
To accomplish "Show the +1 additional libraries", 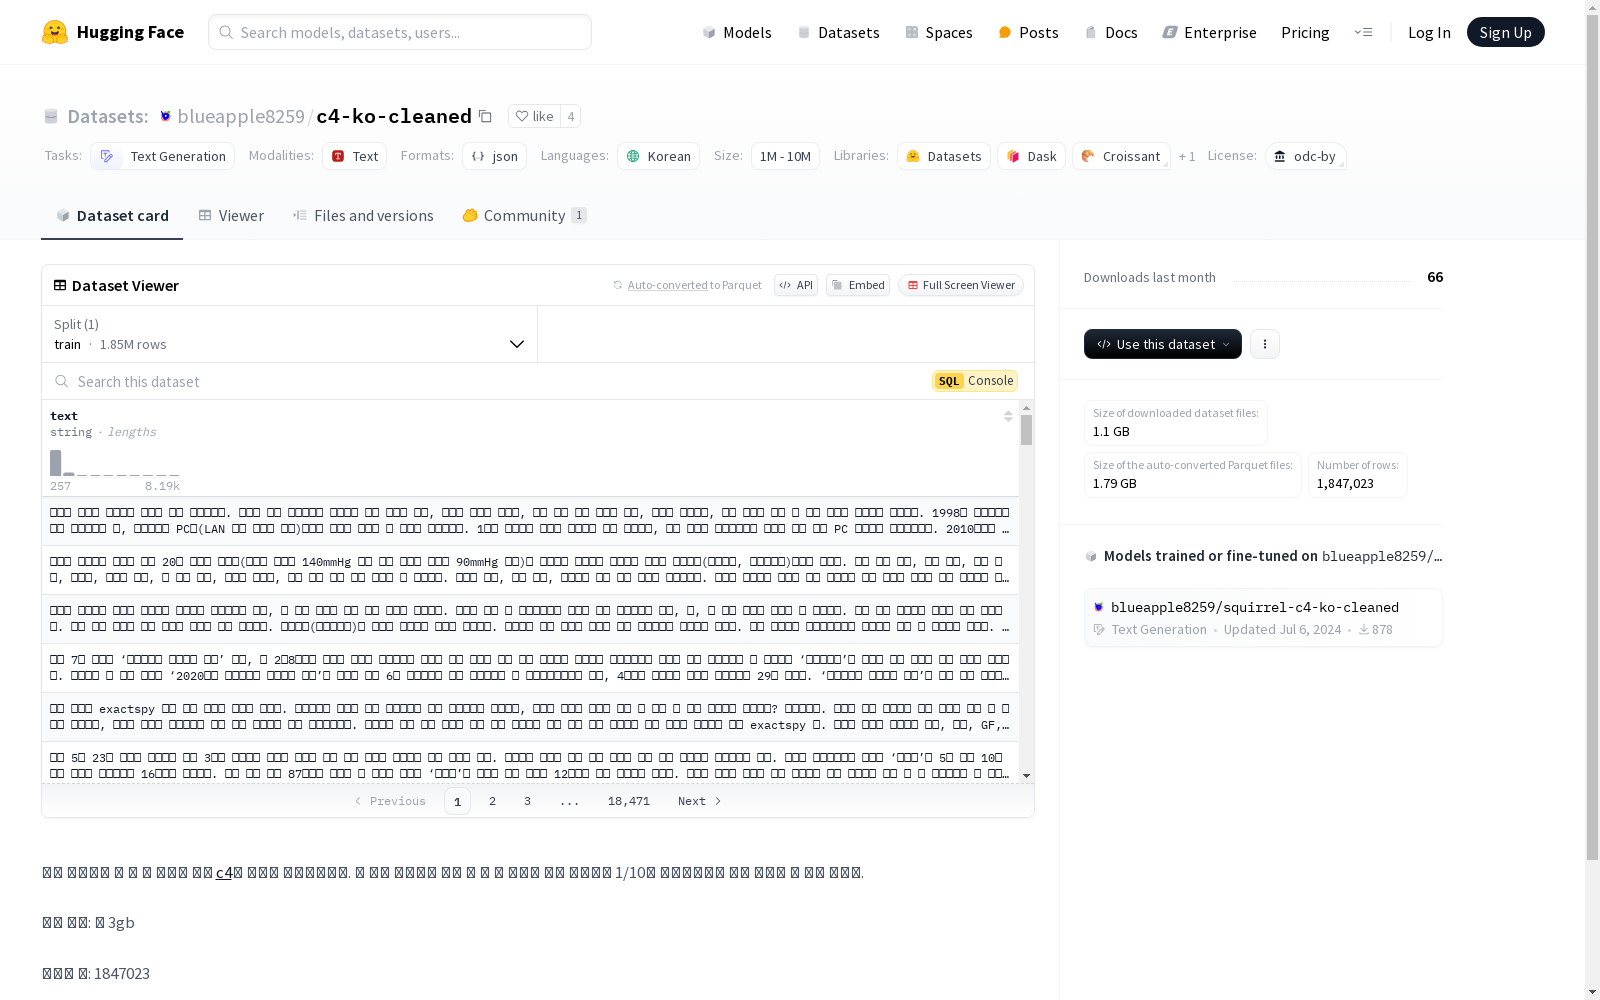I will (1187, 156).
